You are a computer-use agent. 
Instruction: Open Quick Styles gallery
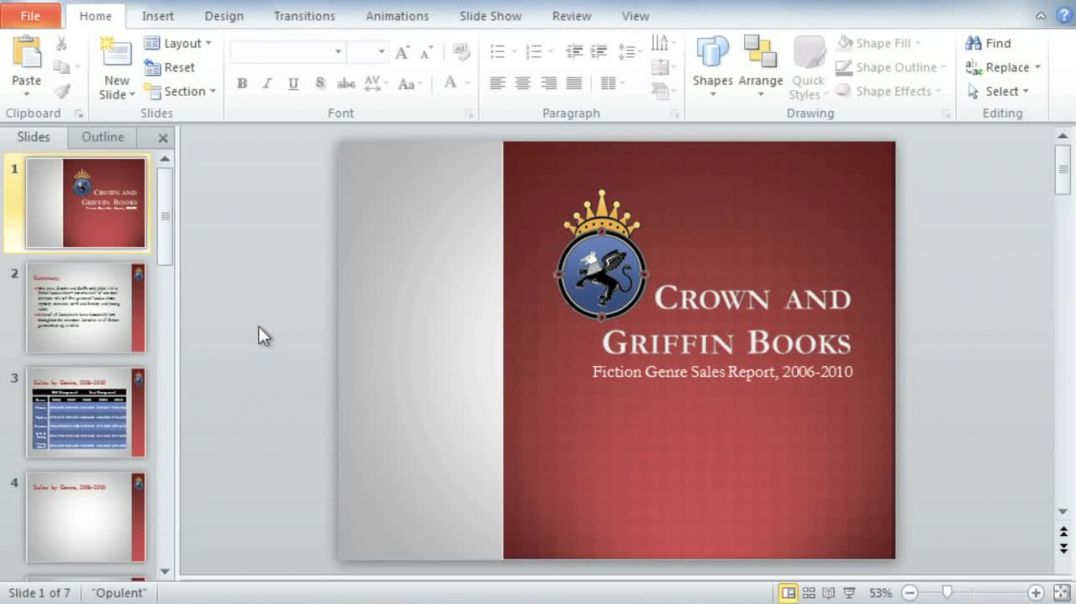click(x=808, y=67)
